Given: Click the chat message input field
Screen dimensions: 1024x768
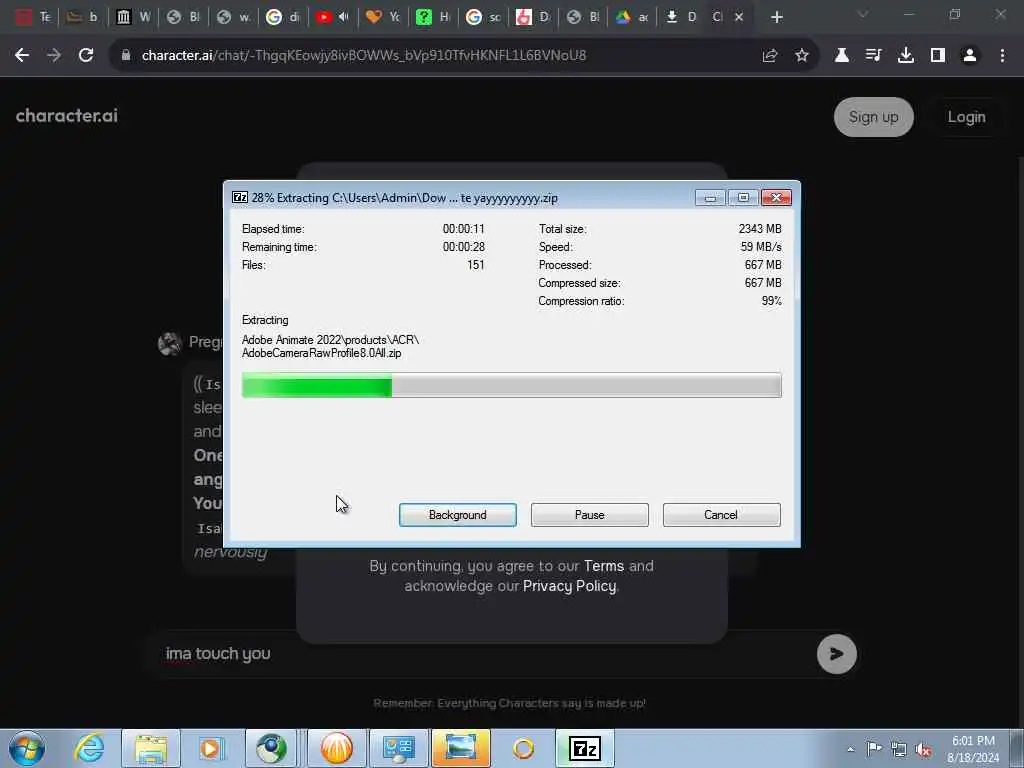Looking at the screenshot, I should coord(483,654).
